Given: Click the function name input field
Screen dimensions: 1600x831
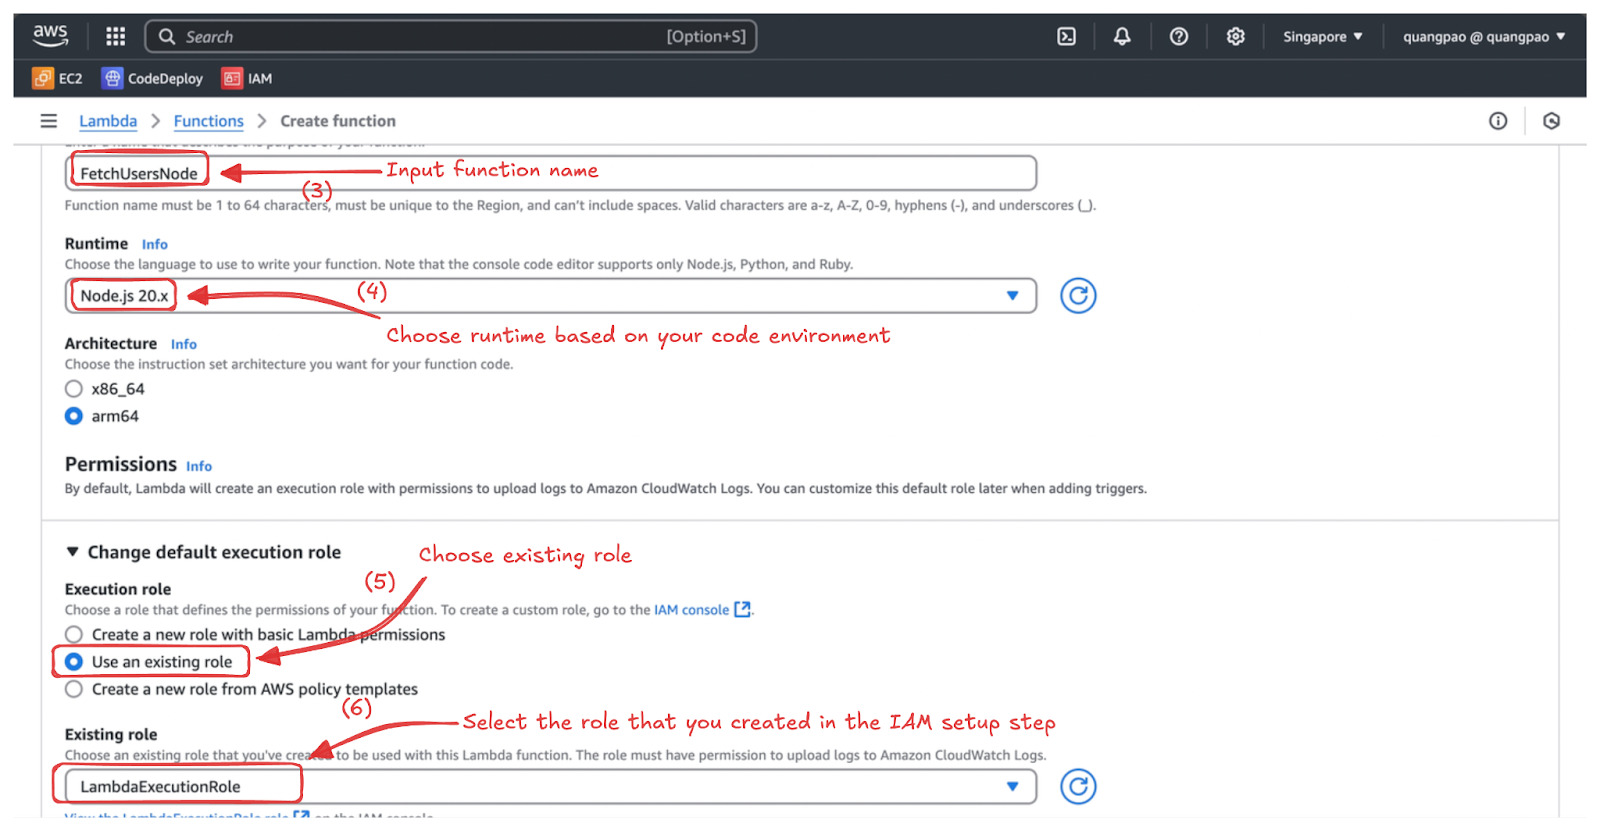Looking at the screenshot, I should click(551, 173).
